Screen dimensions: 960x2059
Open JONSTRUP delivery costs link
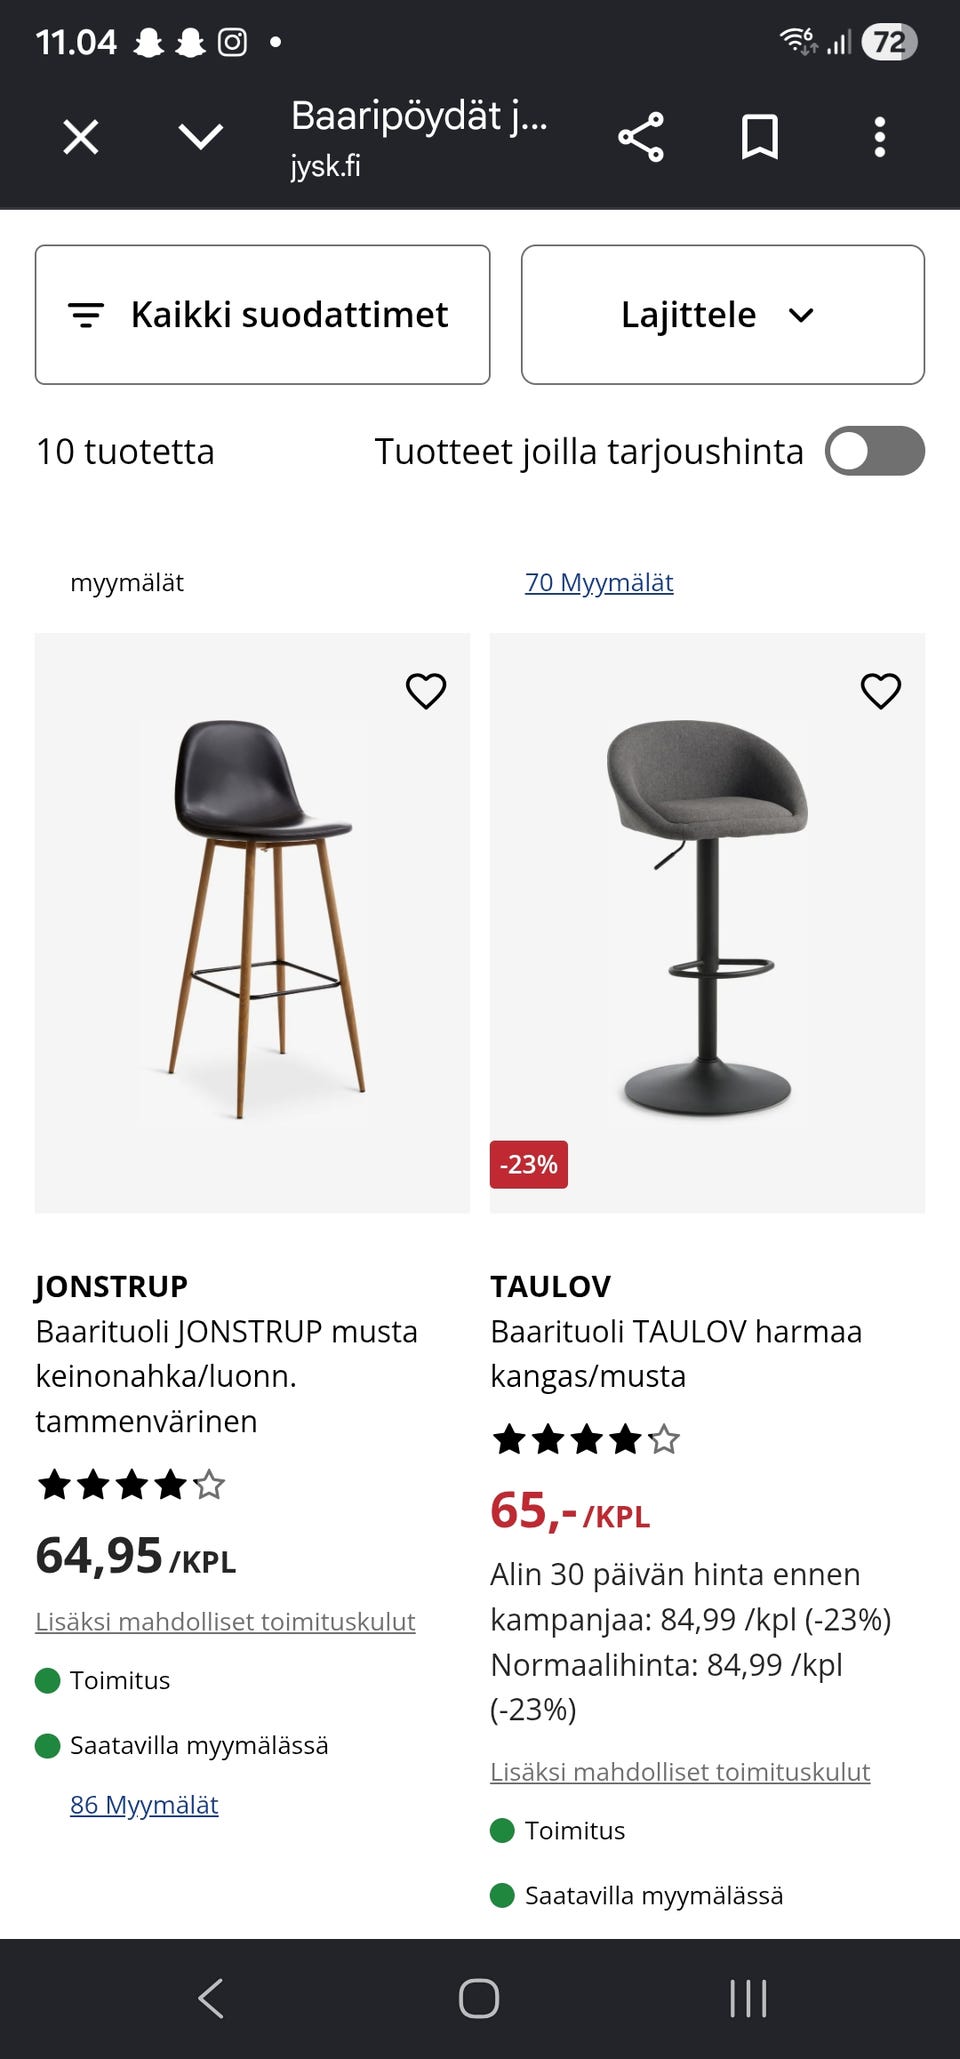tap(225, 1622)
